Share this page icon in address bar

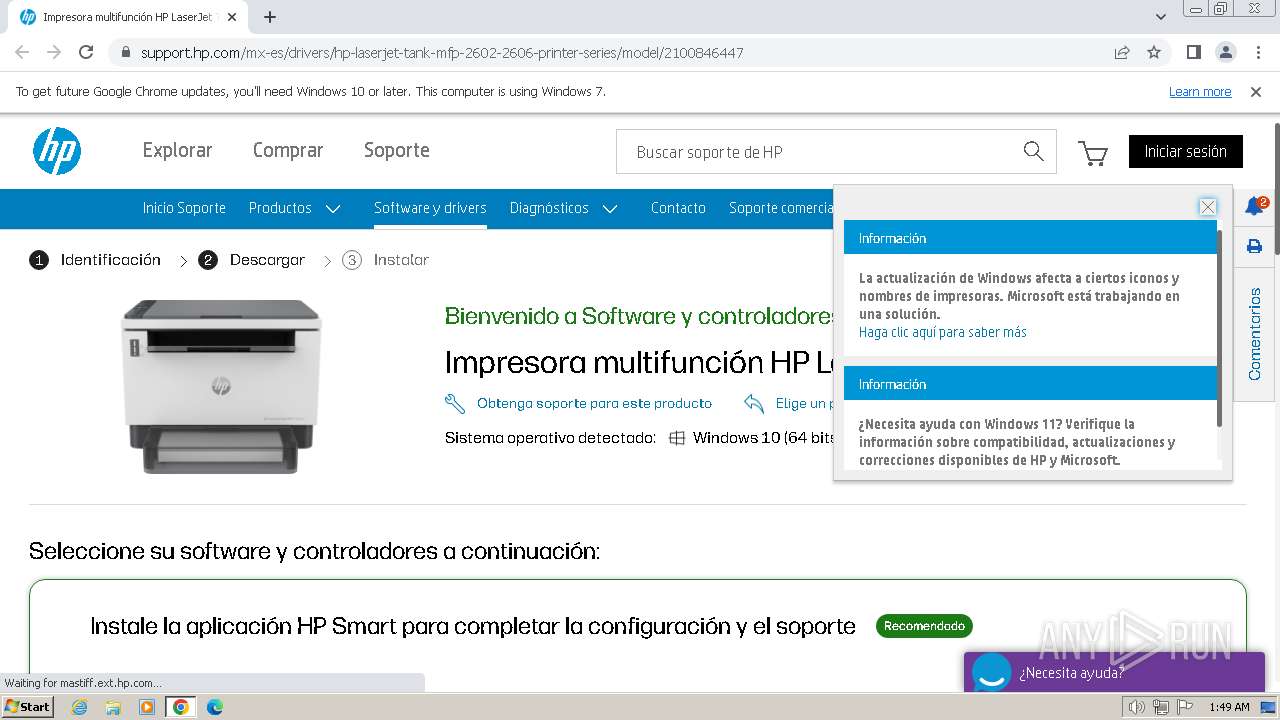click(x=1122, y=52)
